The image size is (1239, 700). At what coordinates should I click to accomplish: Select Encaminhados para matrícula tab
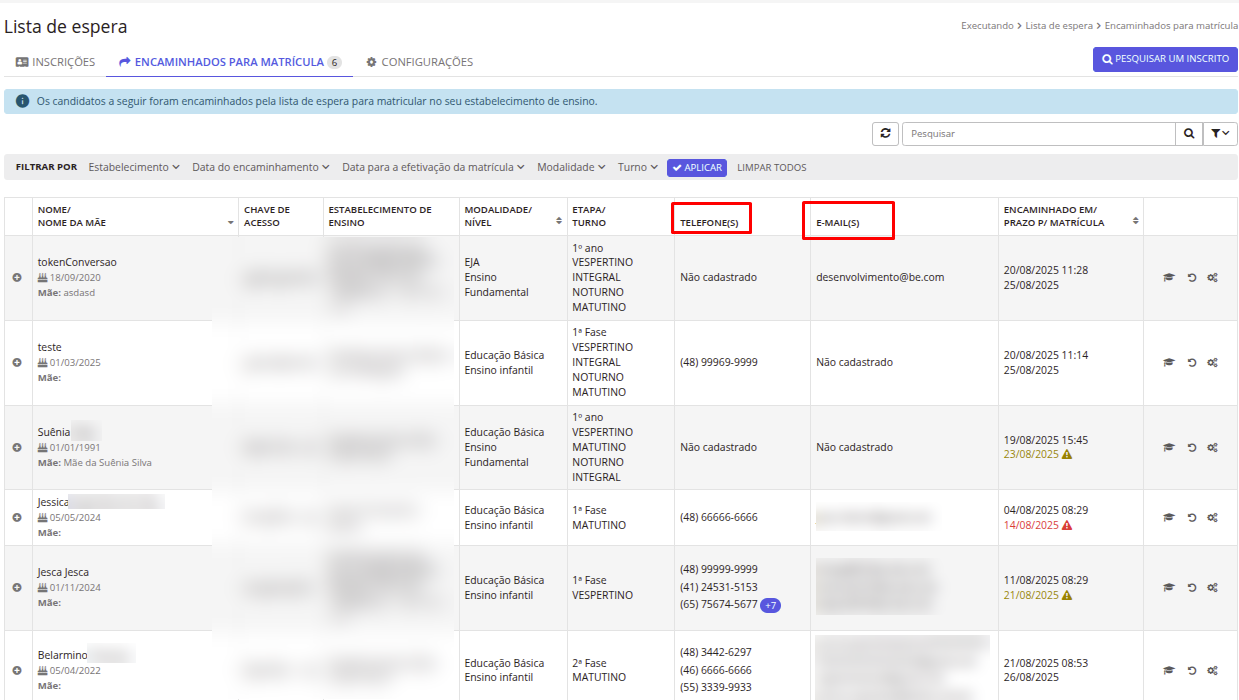(230, 62)
